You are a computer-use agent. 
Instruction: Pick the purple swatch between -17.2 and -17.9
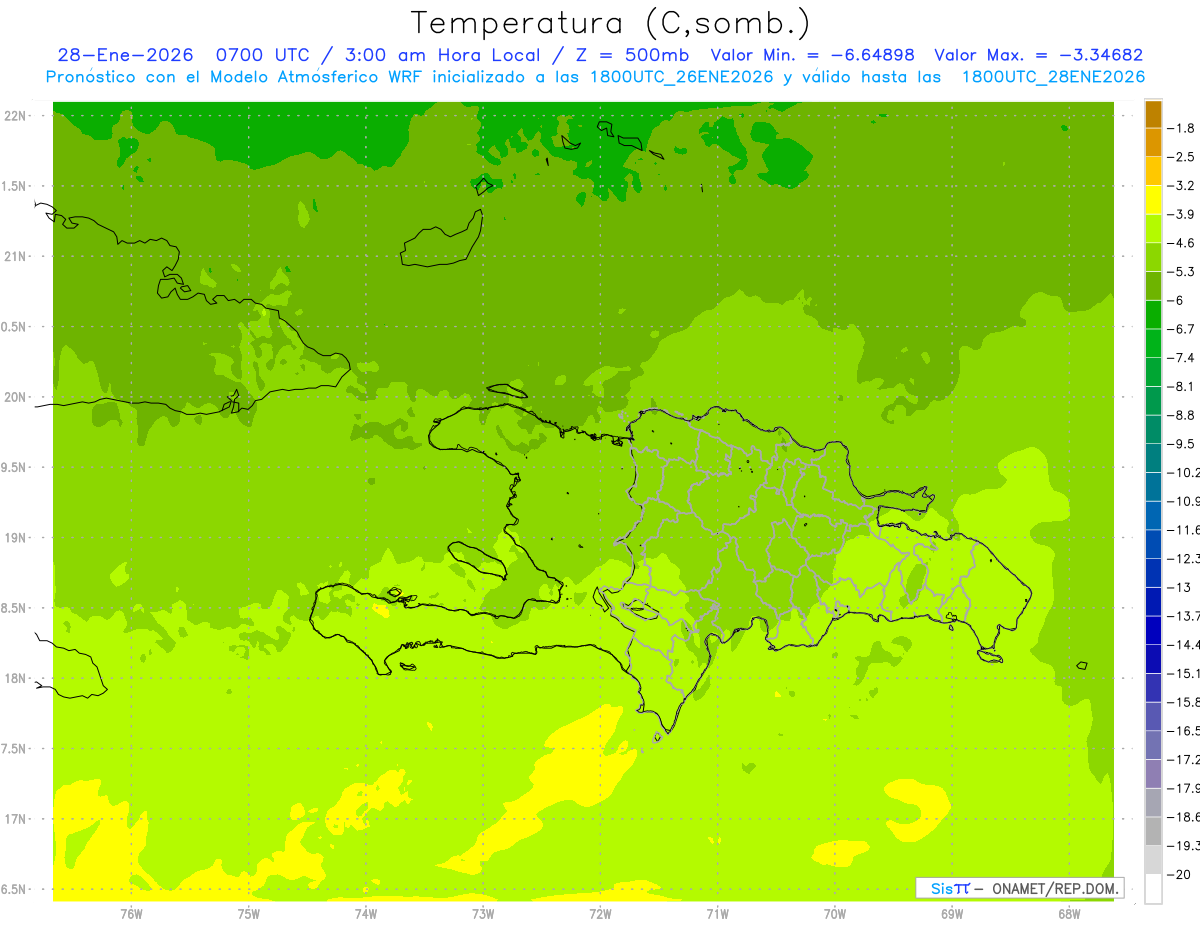(x=1153, y=774)
